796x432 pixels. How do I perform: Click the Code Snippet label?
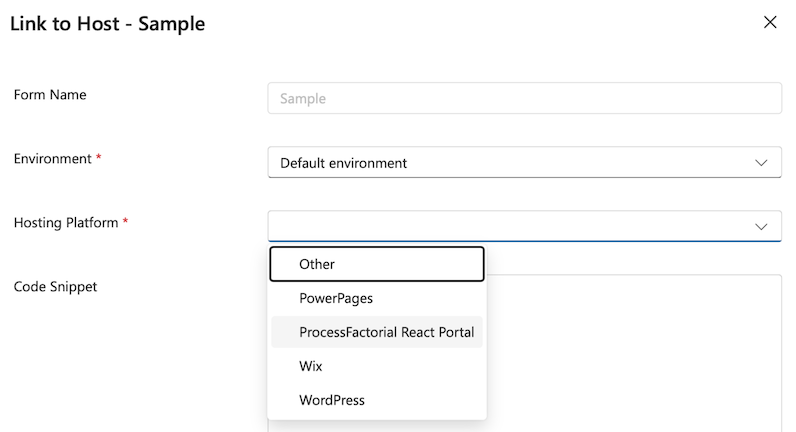[x=55, y=287]
